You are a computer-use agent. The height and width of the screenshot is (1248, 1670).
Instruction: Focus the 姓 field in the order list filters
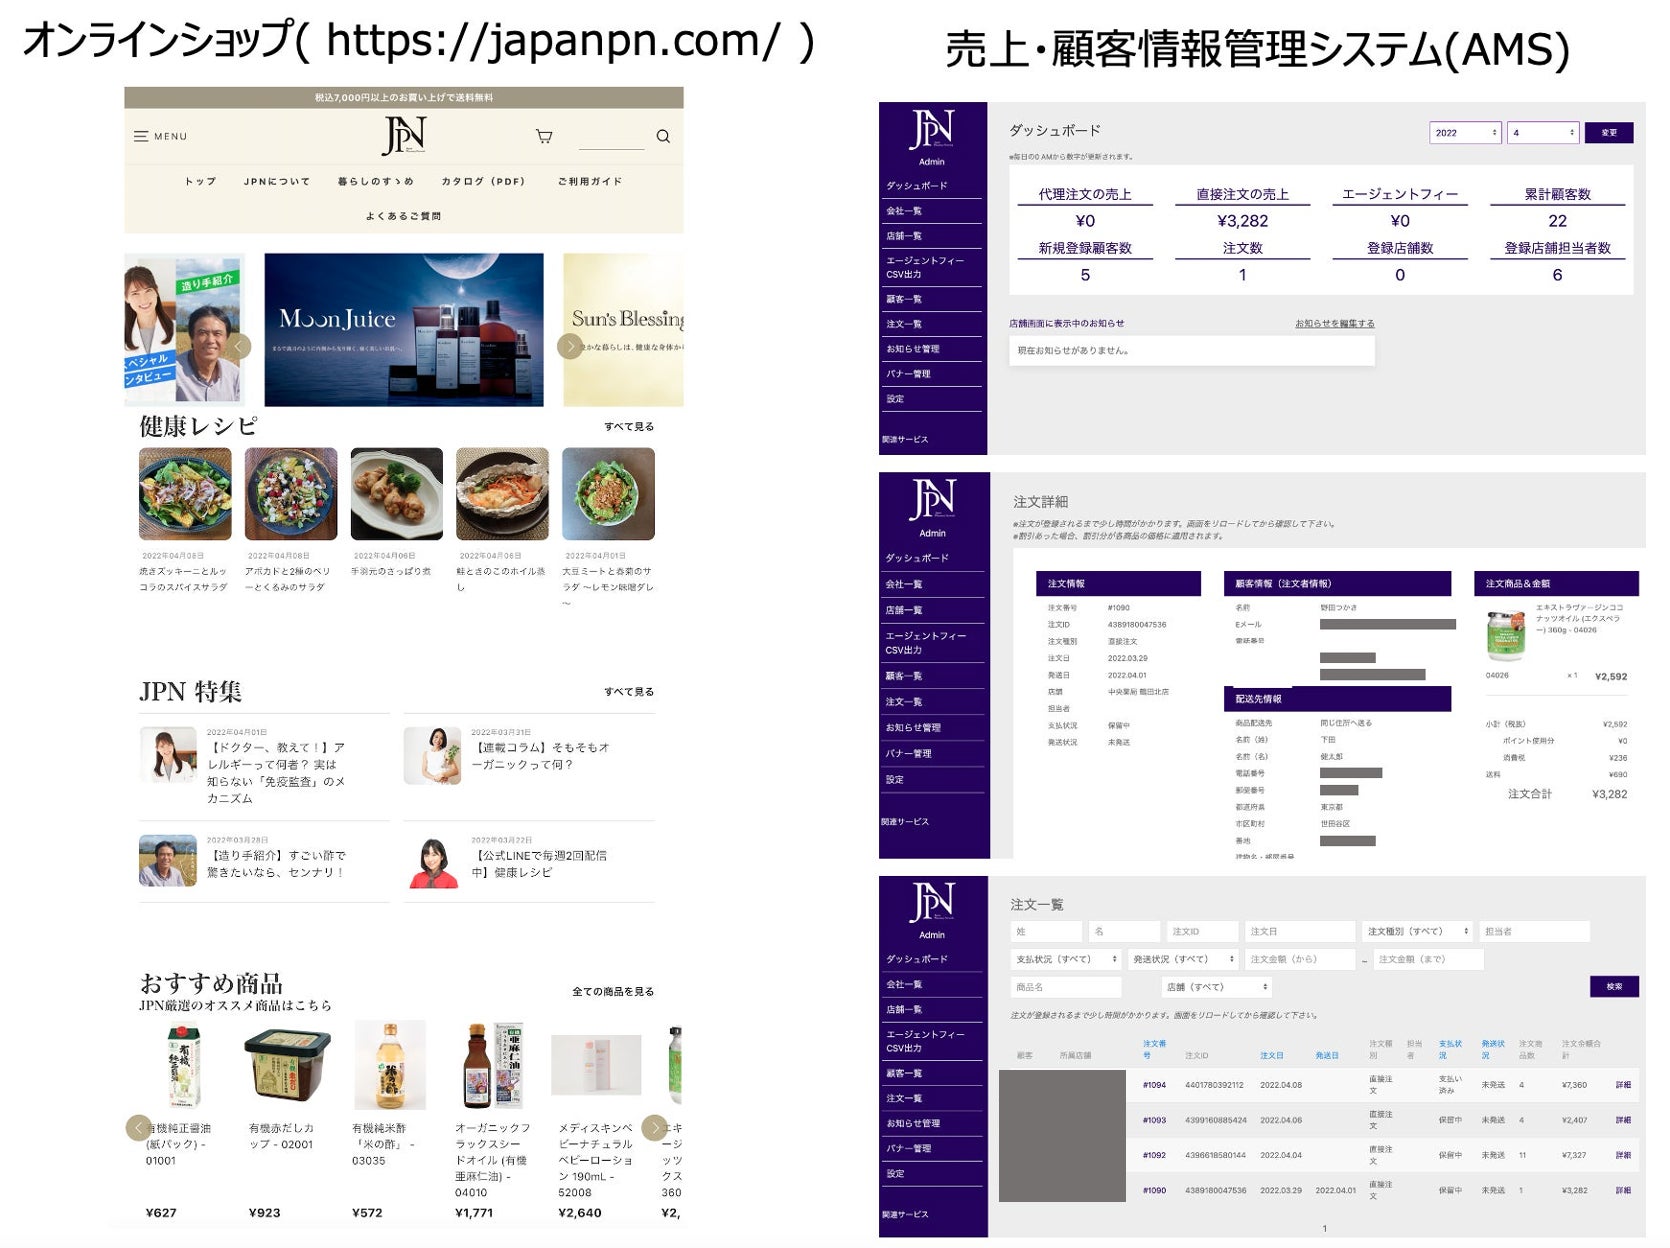1046,931
